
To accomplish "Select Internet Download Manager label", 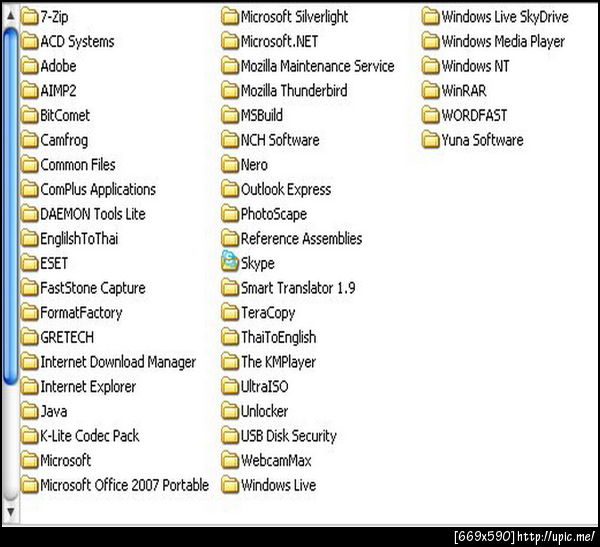I will tap(118, 362).
